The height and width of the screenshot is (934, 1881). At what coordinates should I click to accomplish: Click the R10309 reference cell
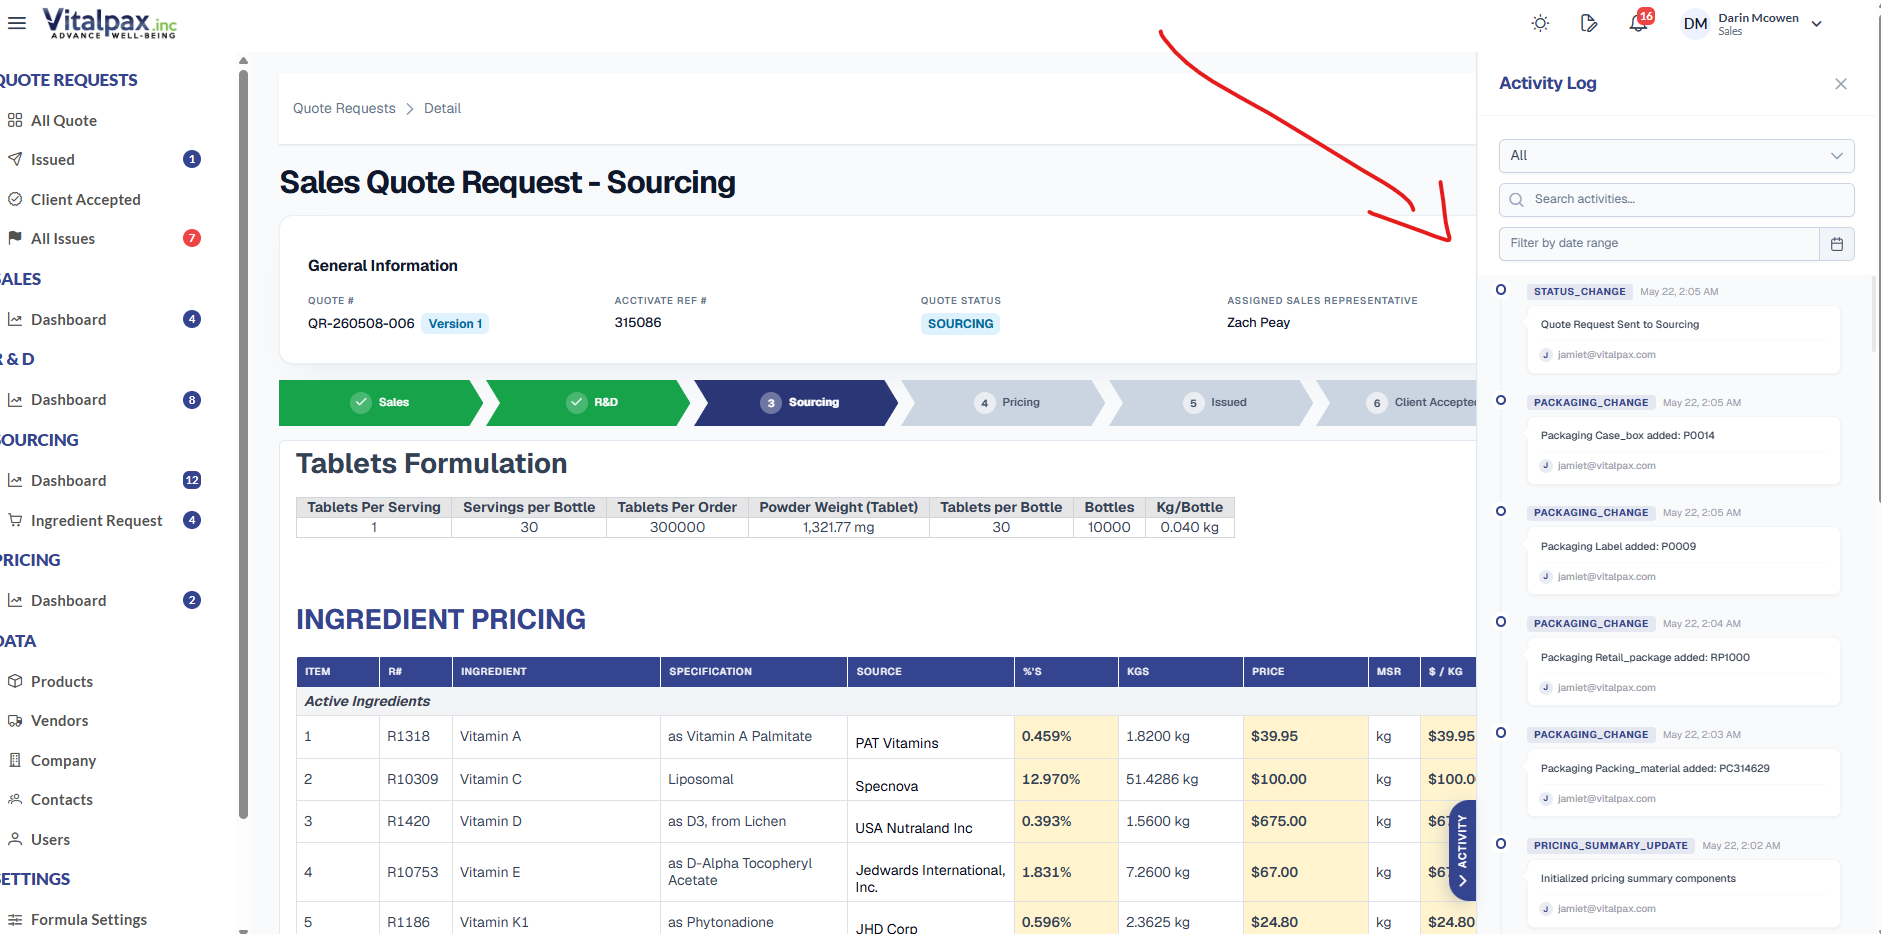tap(415, 780)
